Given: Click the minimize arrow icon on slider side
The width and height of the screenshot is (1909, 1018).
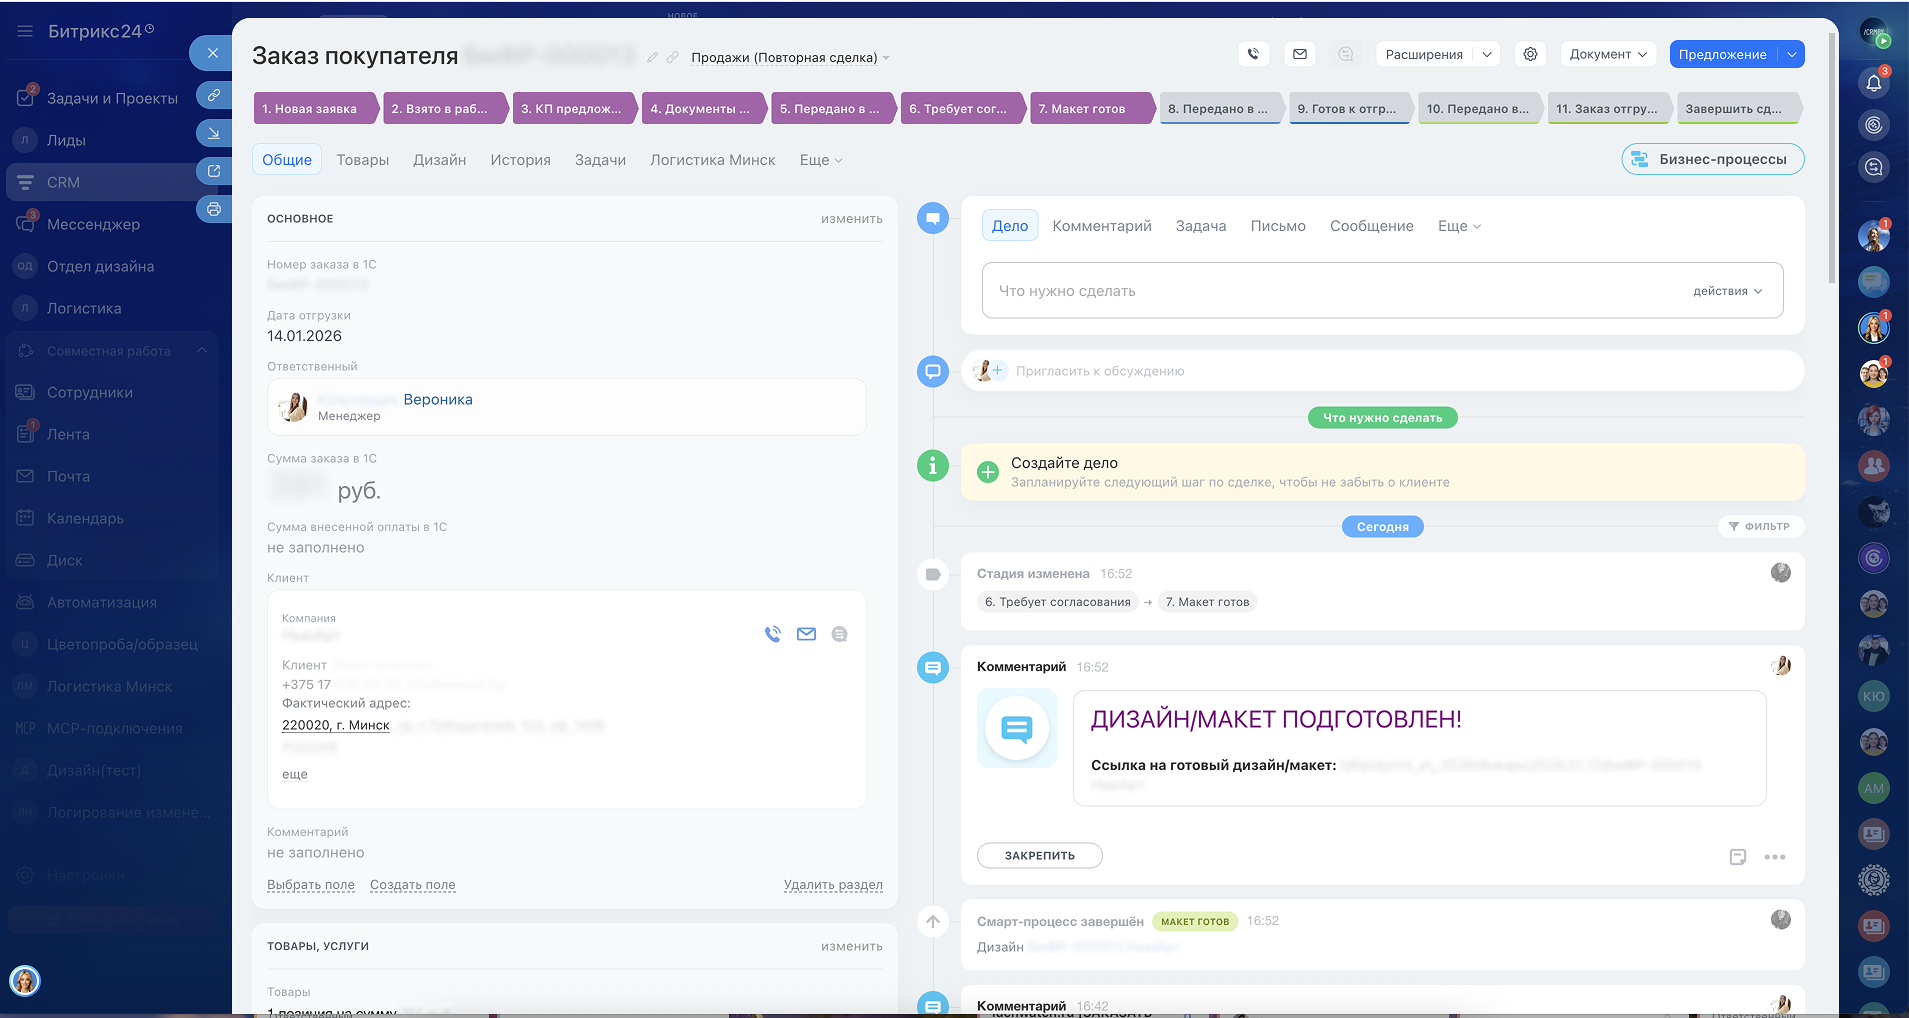Looking at the screenshot, I should point(214,132).
